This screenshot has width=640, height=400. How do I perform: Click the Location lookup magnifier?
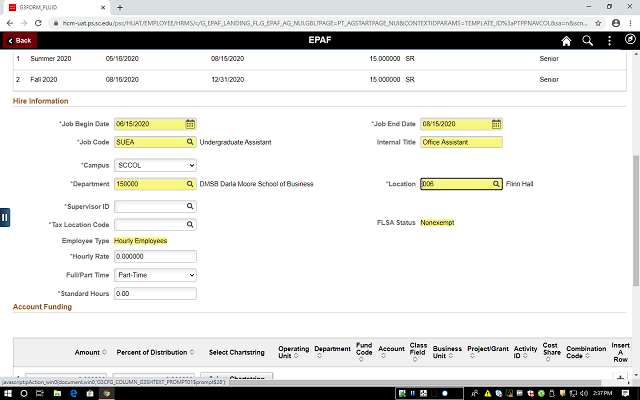pos(496,184)
